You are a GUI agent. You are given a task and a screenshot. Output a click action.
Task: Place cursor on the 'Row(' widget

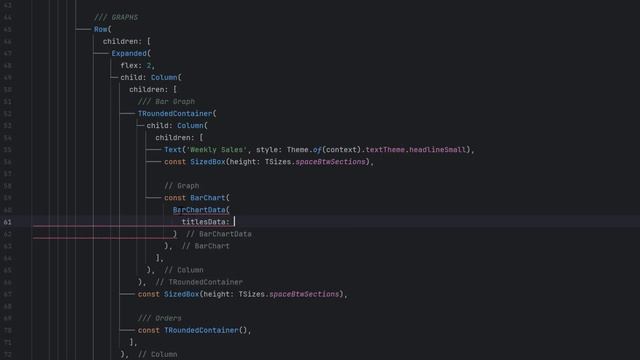102,29
